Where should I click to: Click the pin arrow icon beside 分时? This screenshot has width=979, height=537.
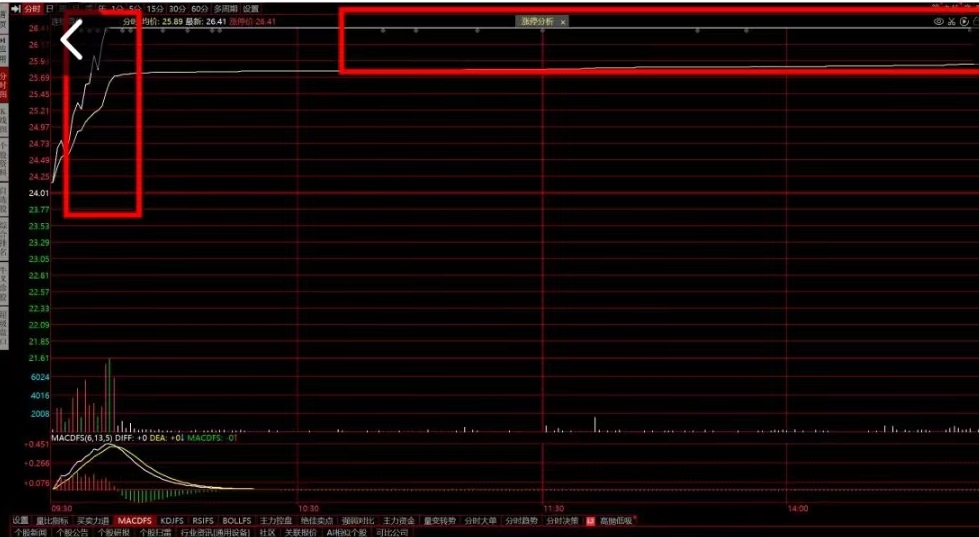tap(15, 8)
